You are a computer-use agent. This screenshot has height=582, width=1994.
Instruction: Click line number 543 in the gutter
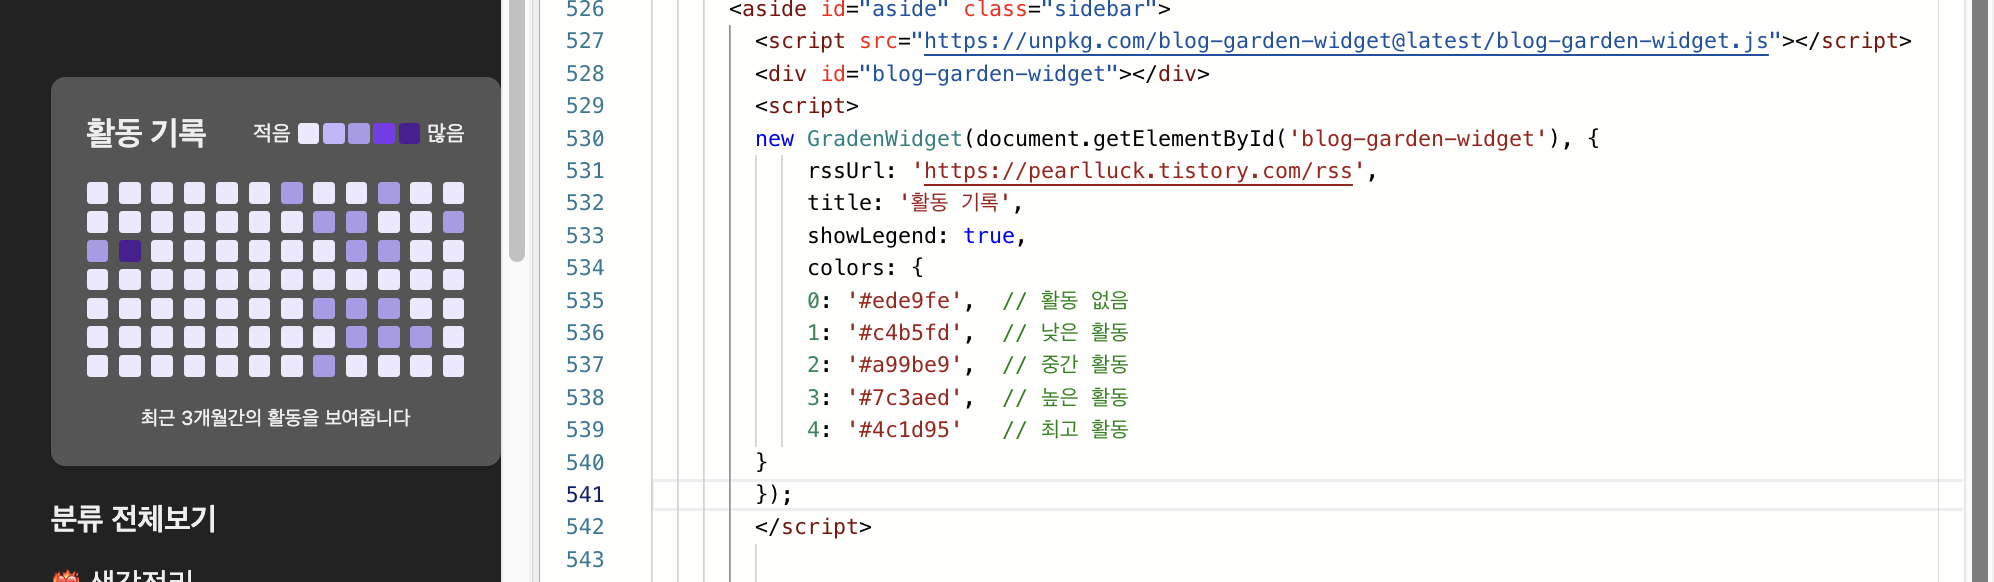tap(585, 560)
